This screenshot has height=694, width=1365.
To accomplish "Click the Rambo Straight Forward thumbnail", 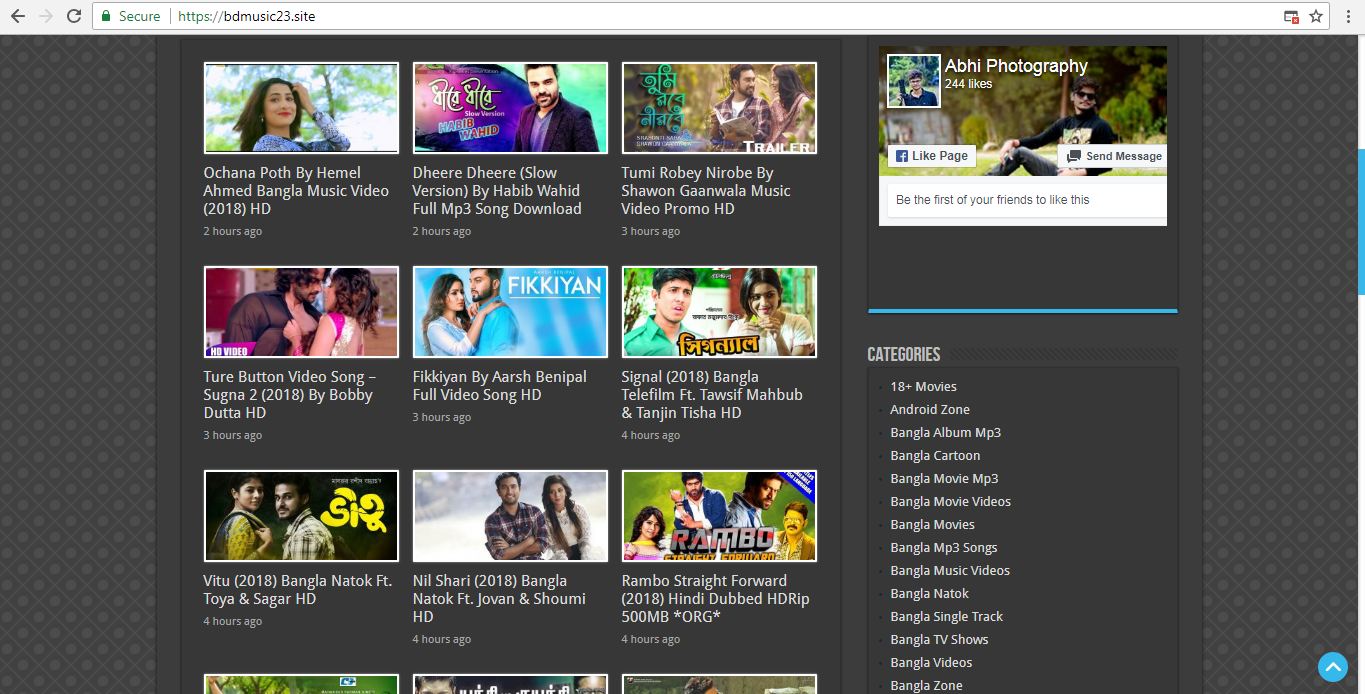I will pos(719,515).
